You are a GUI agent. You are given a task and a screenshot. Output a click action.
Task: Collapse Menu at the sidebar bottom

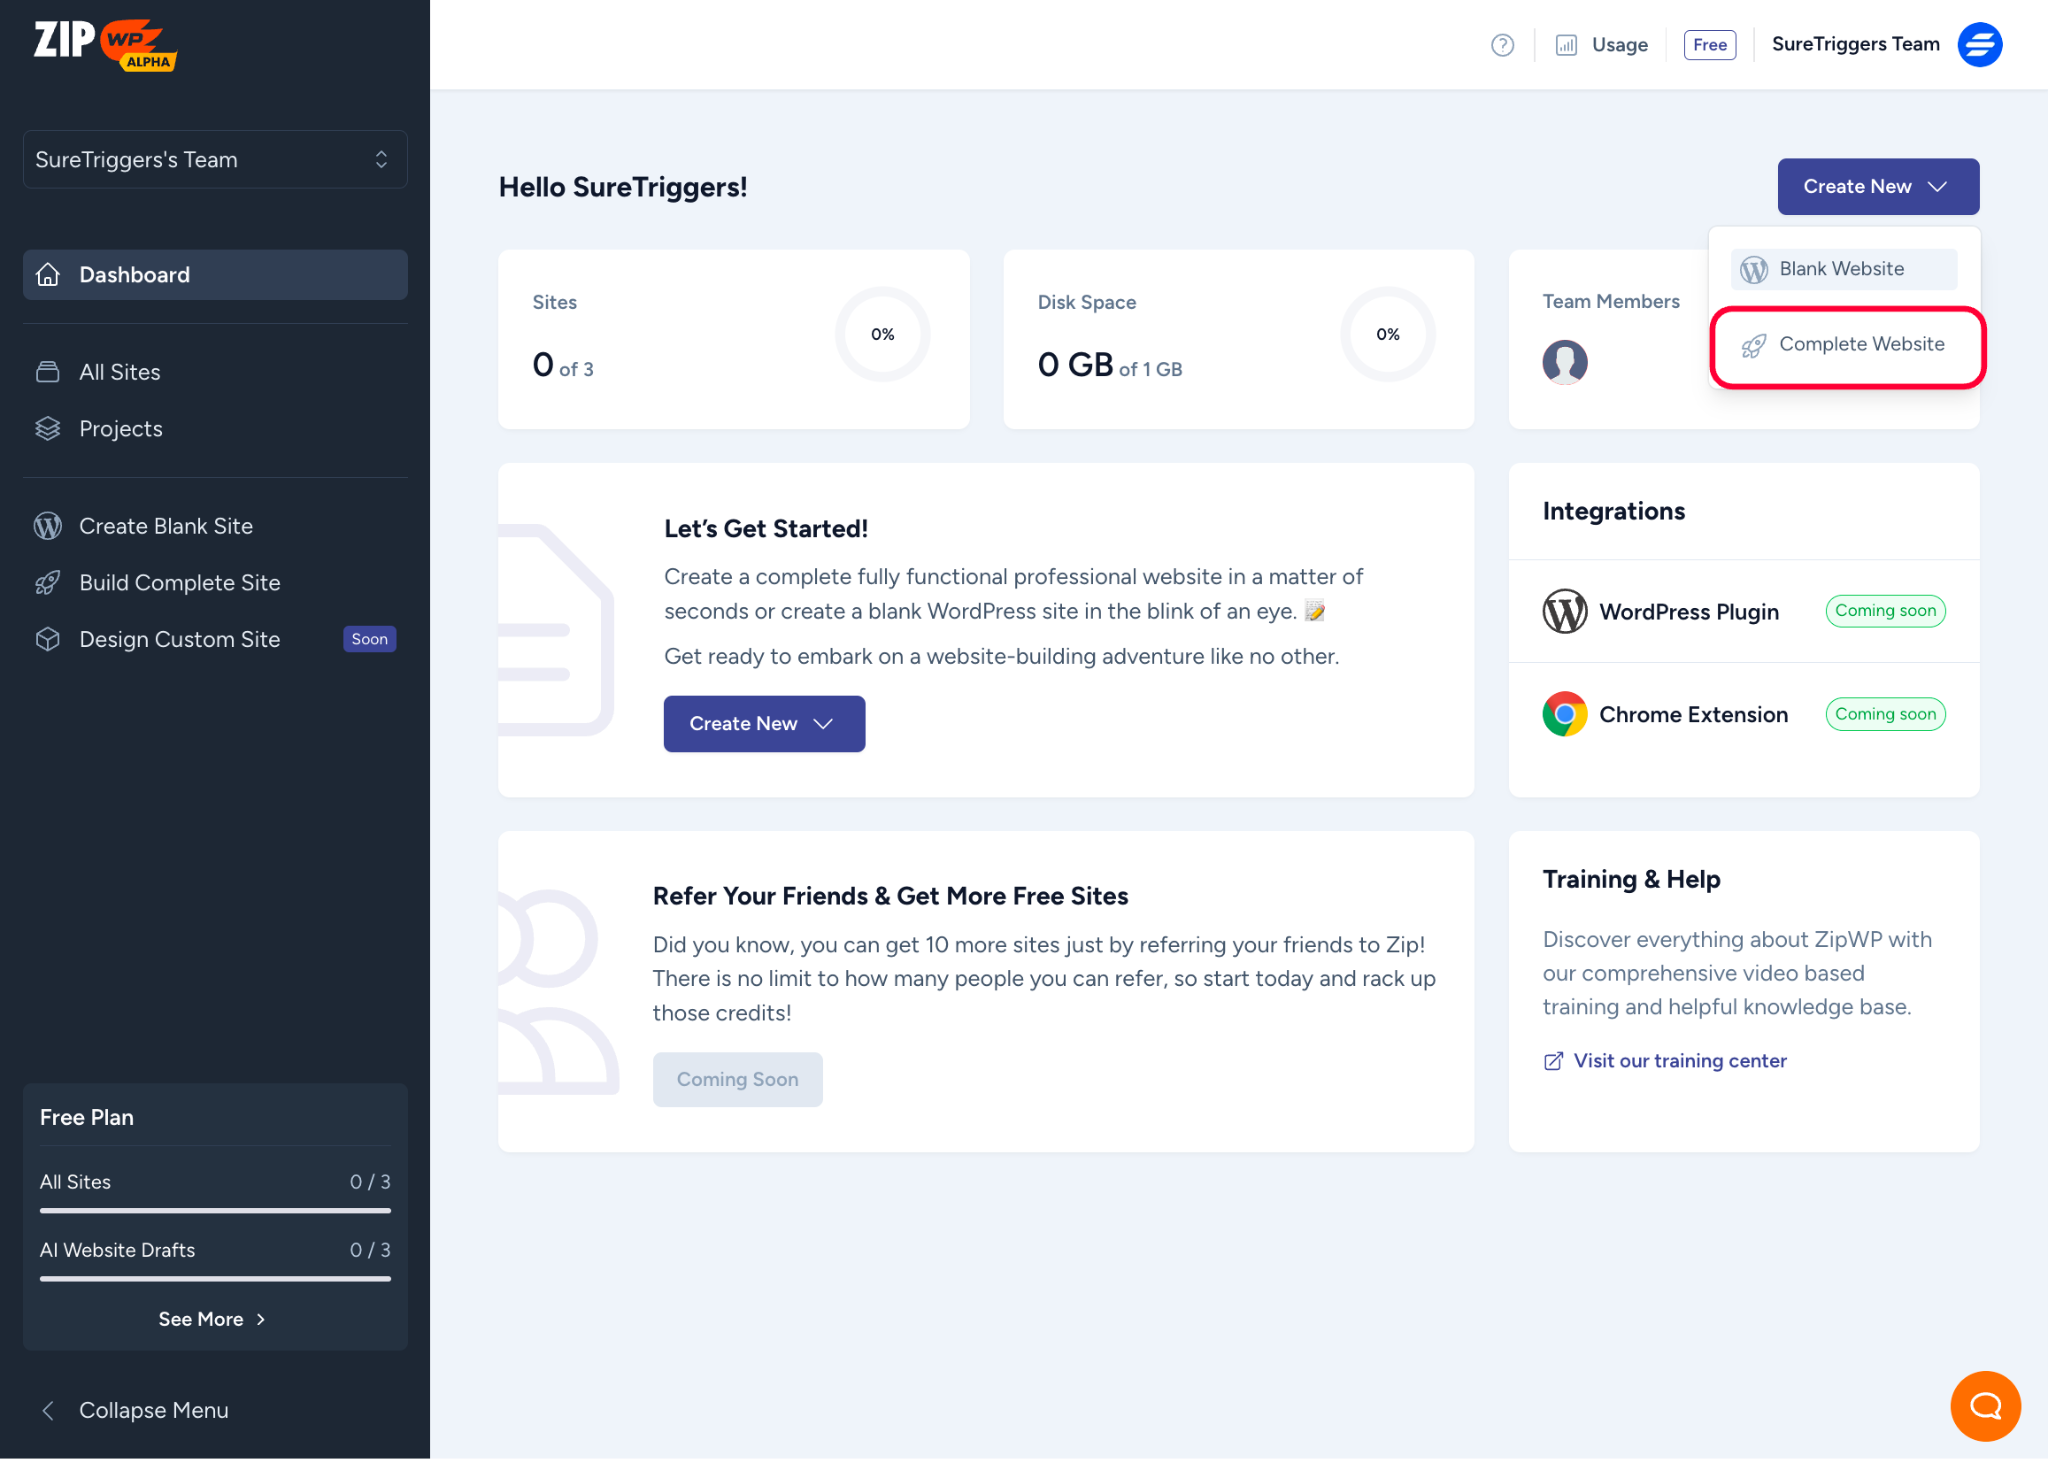pos(153,1410)
